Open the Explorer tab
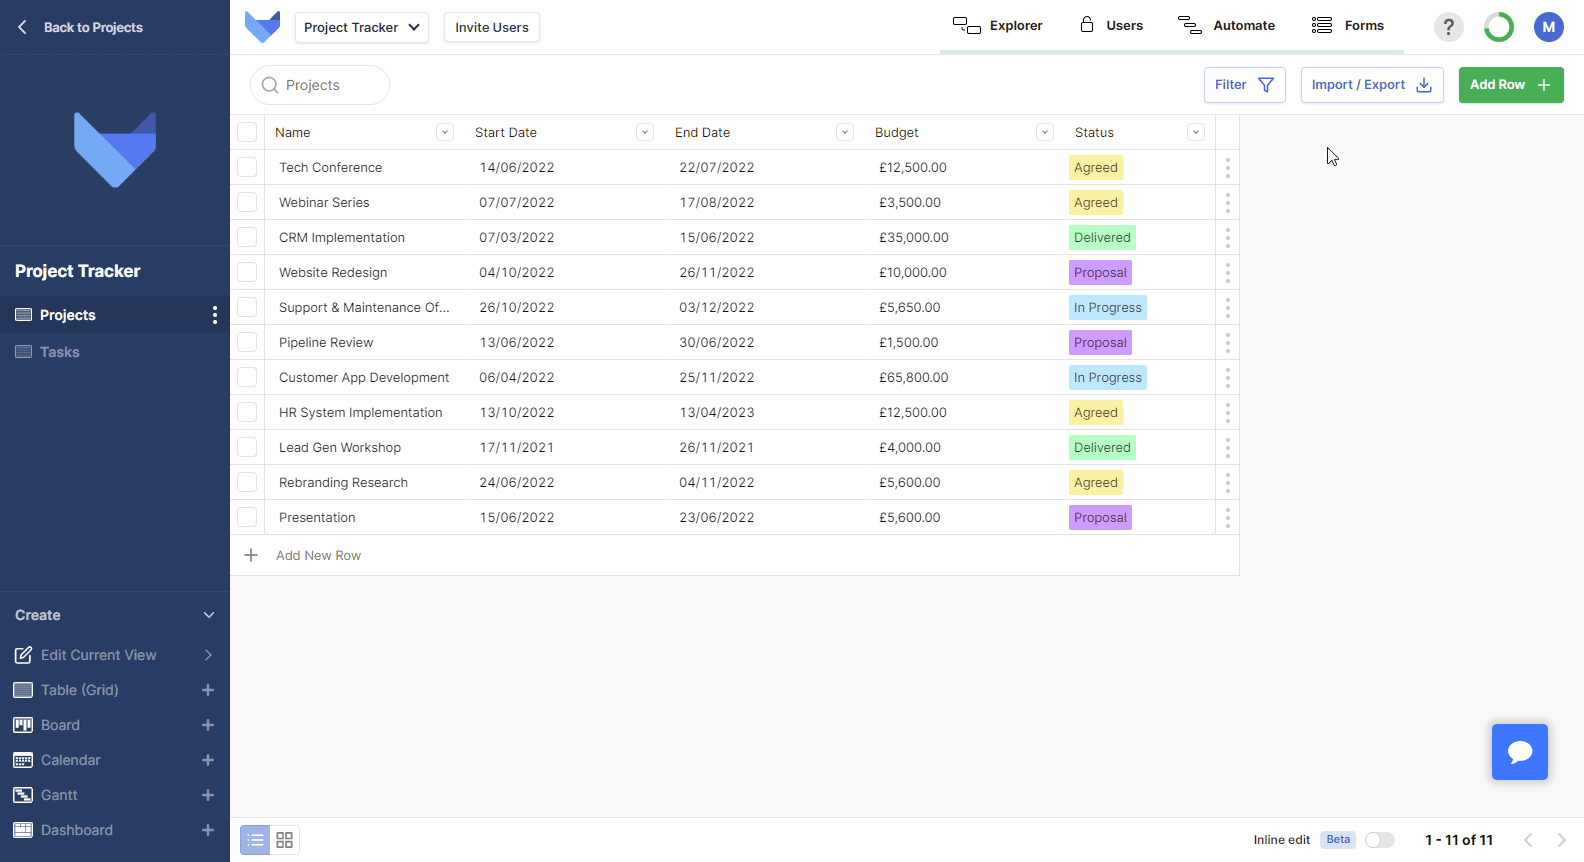This screenshot has height=862, width=1584. (x=997, y=26)
